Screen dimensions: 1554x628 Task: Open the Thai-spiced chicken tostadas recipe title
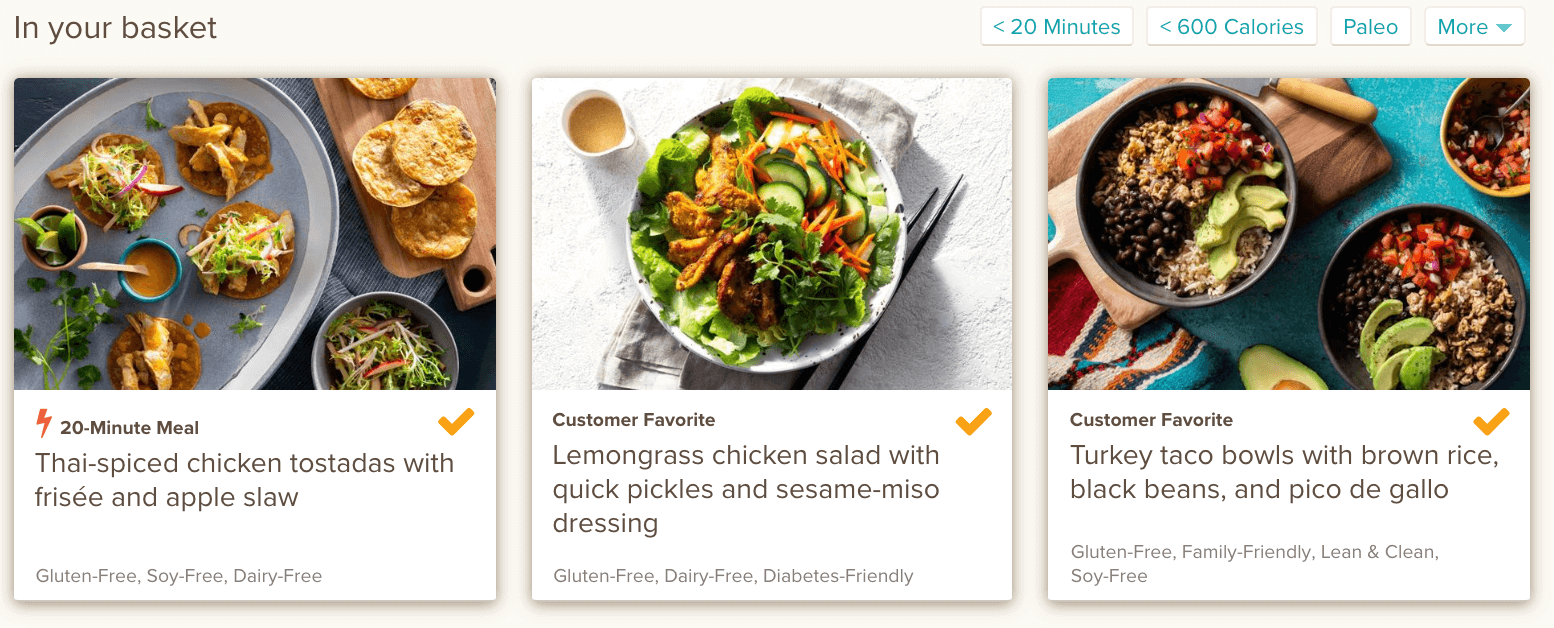tap(244, 478)
